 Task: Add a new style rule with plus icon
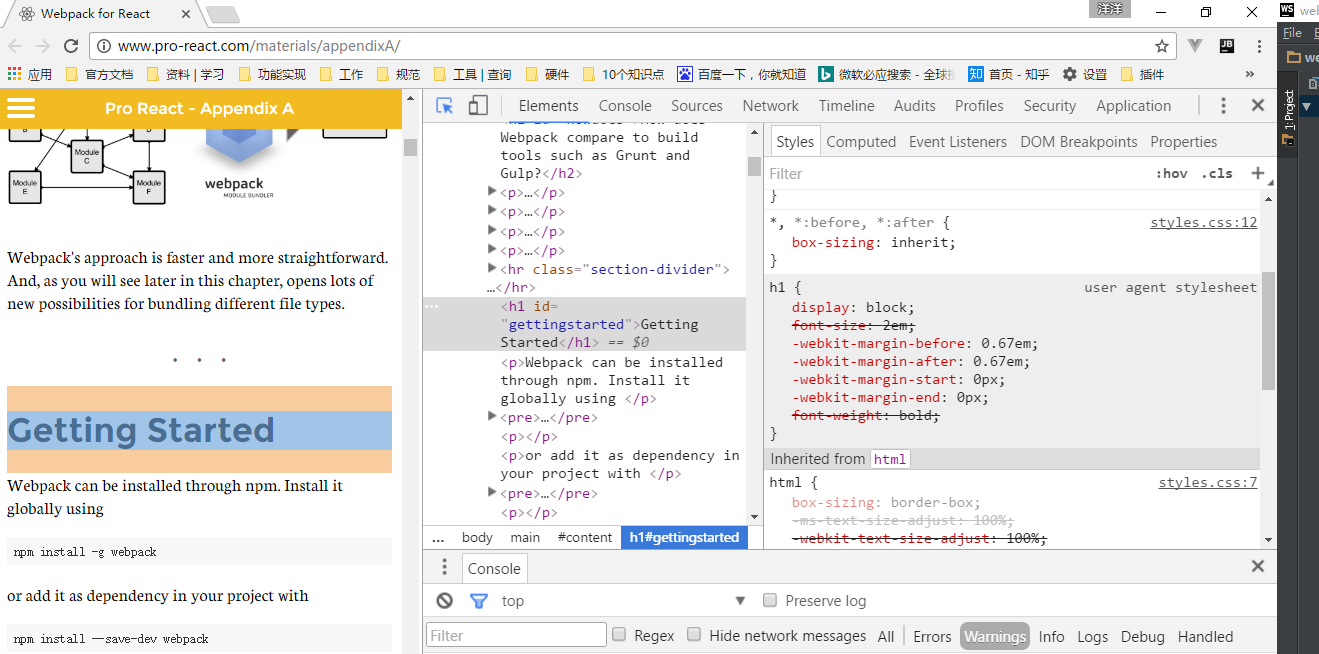coord(1257,173)
